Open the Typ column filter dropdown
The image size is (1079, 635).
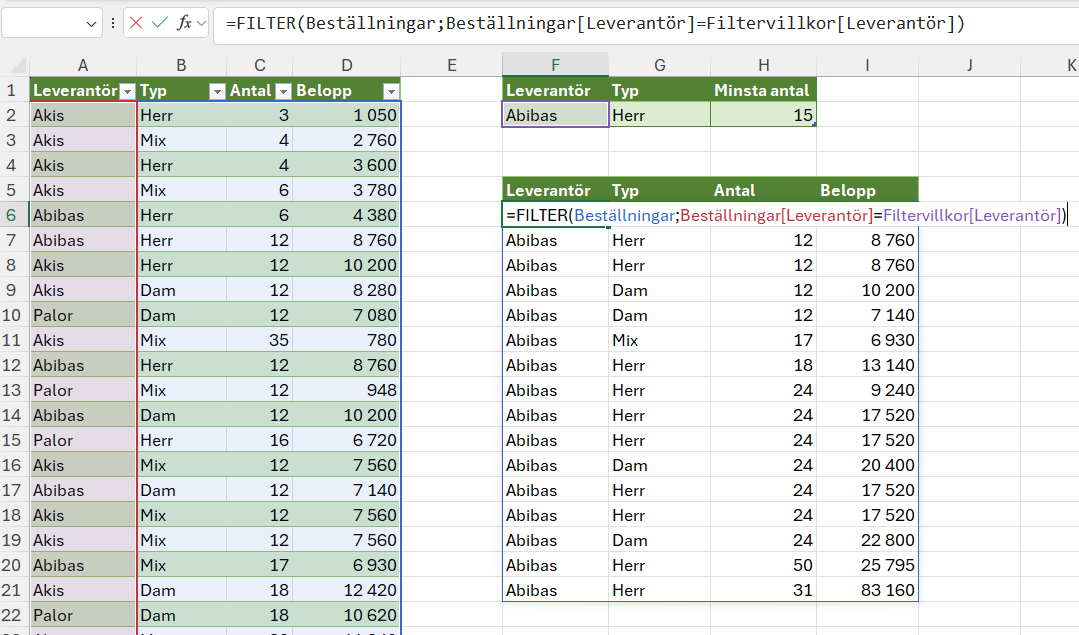coord(217,91)
